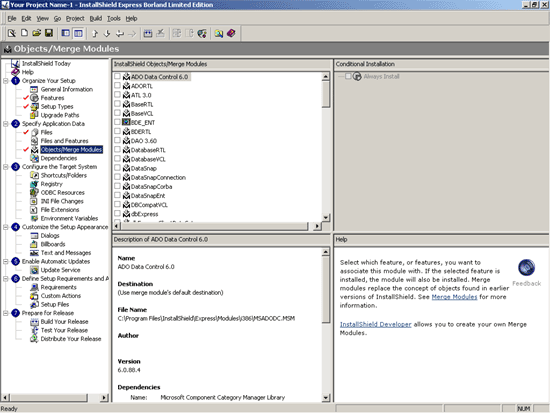Viewport: 550px width, 413px height.
Task: Click the Build release toolbar icon
Action: click(148, 33)
